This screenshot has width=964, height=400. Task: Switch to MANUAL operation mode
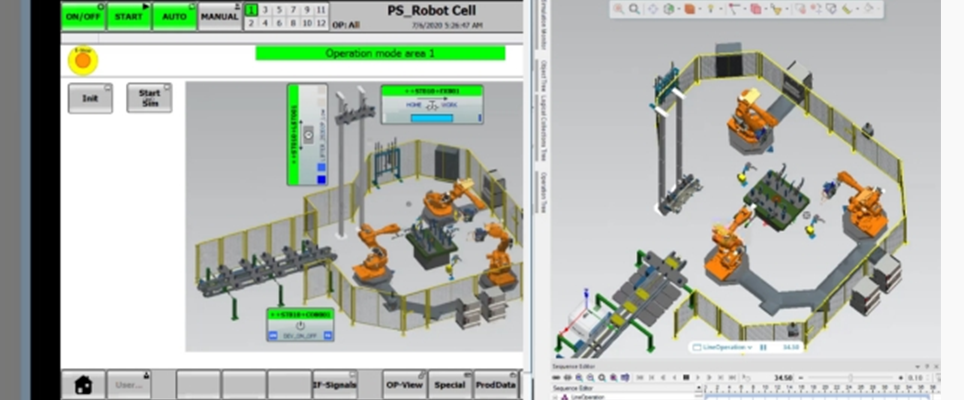coord(219,16)
